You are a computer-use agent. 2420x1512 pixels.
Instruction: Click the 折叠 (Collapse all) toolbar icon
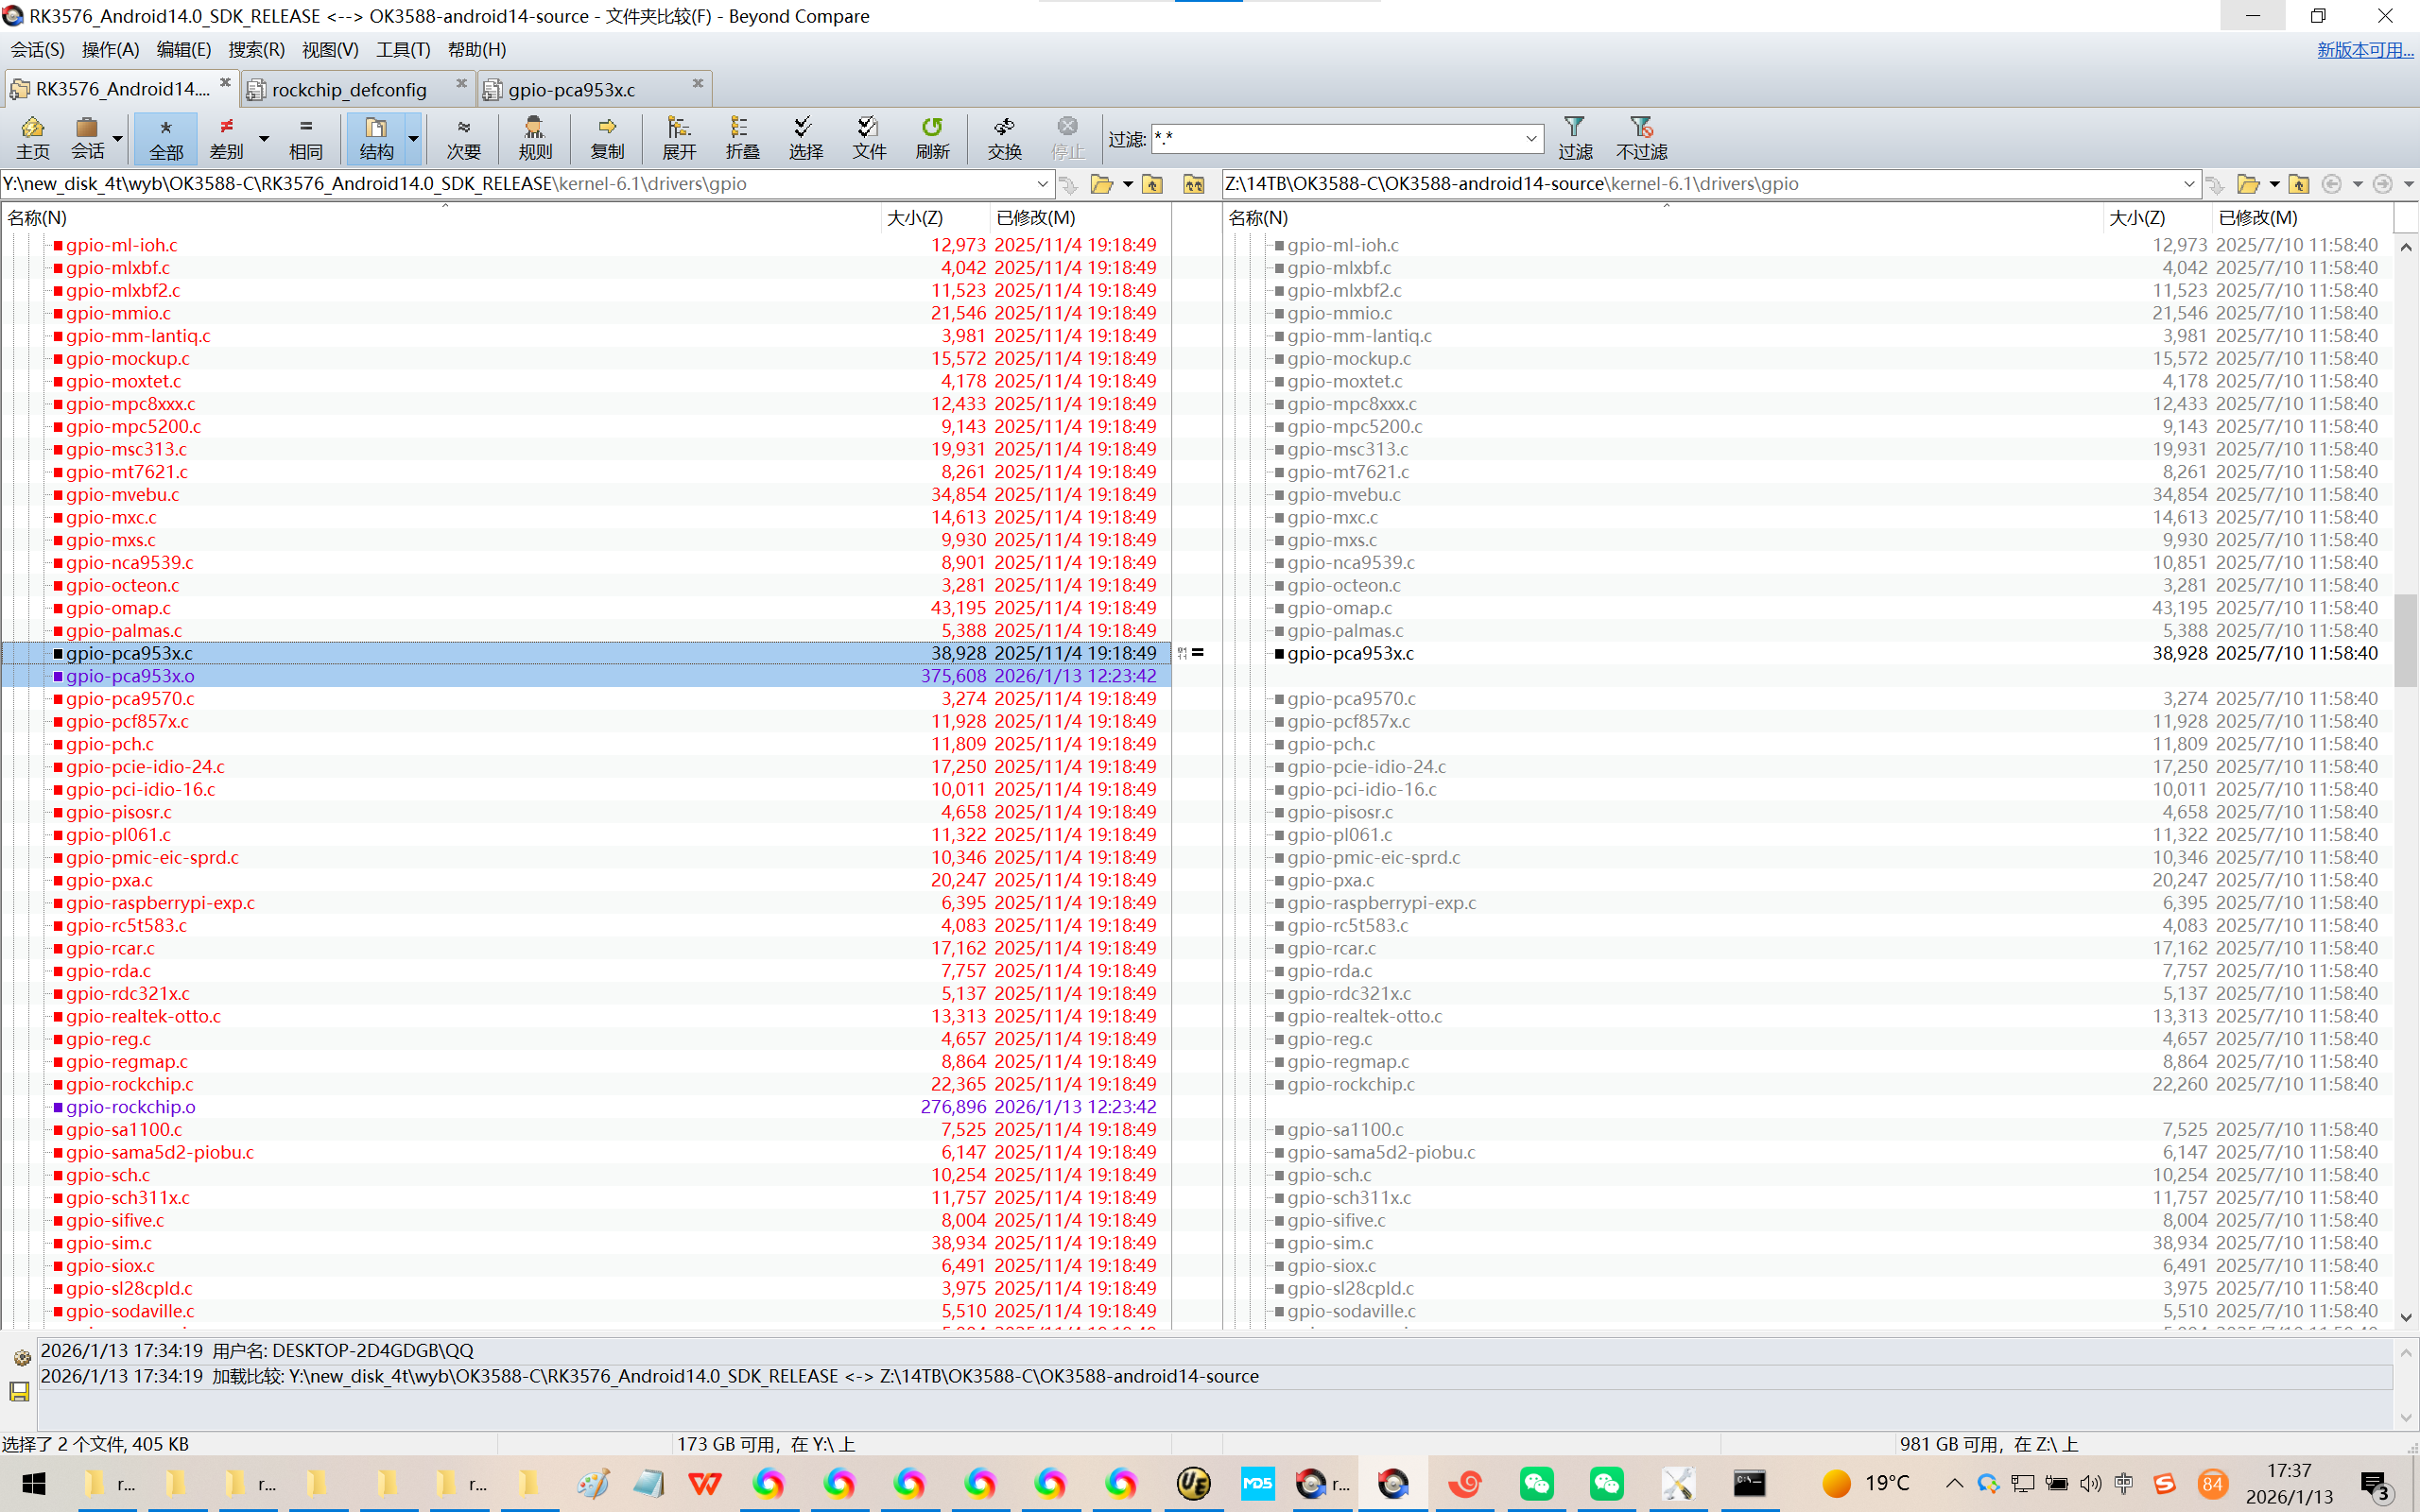741,137
